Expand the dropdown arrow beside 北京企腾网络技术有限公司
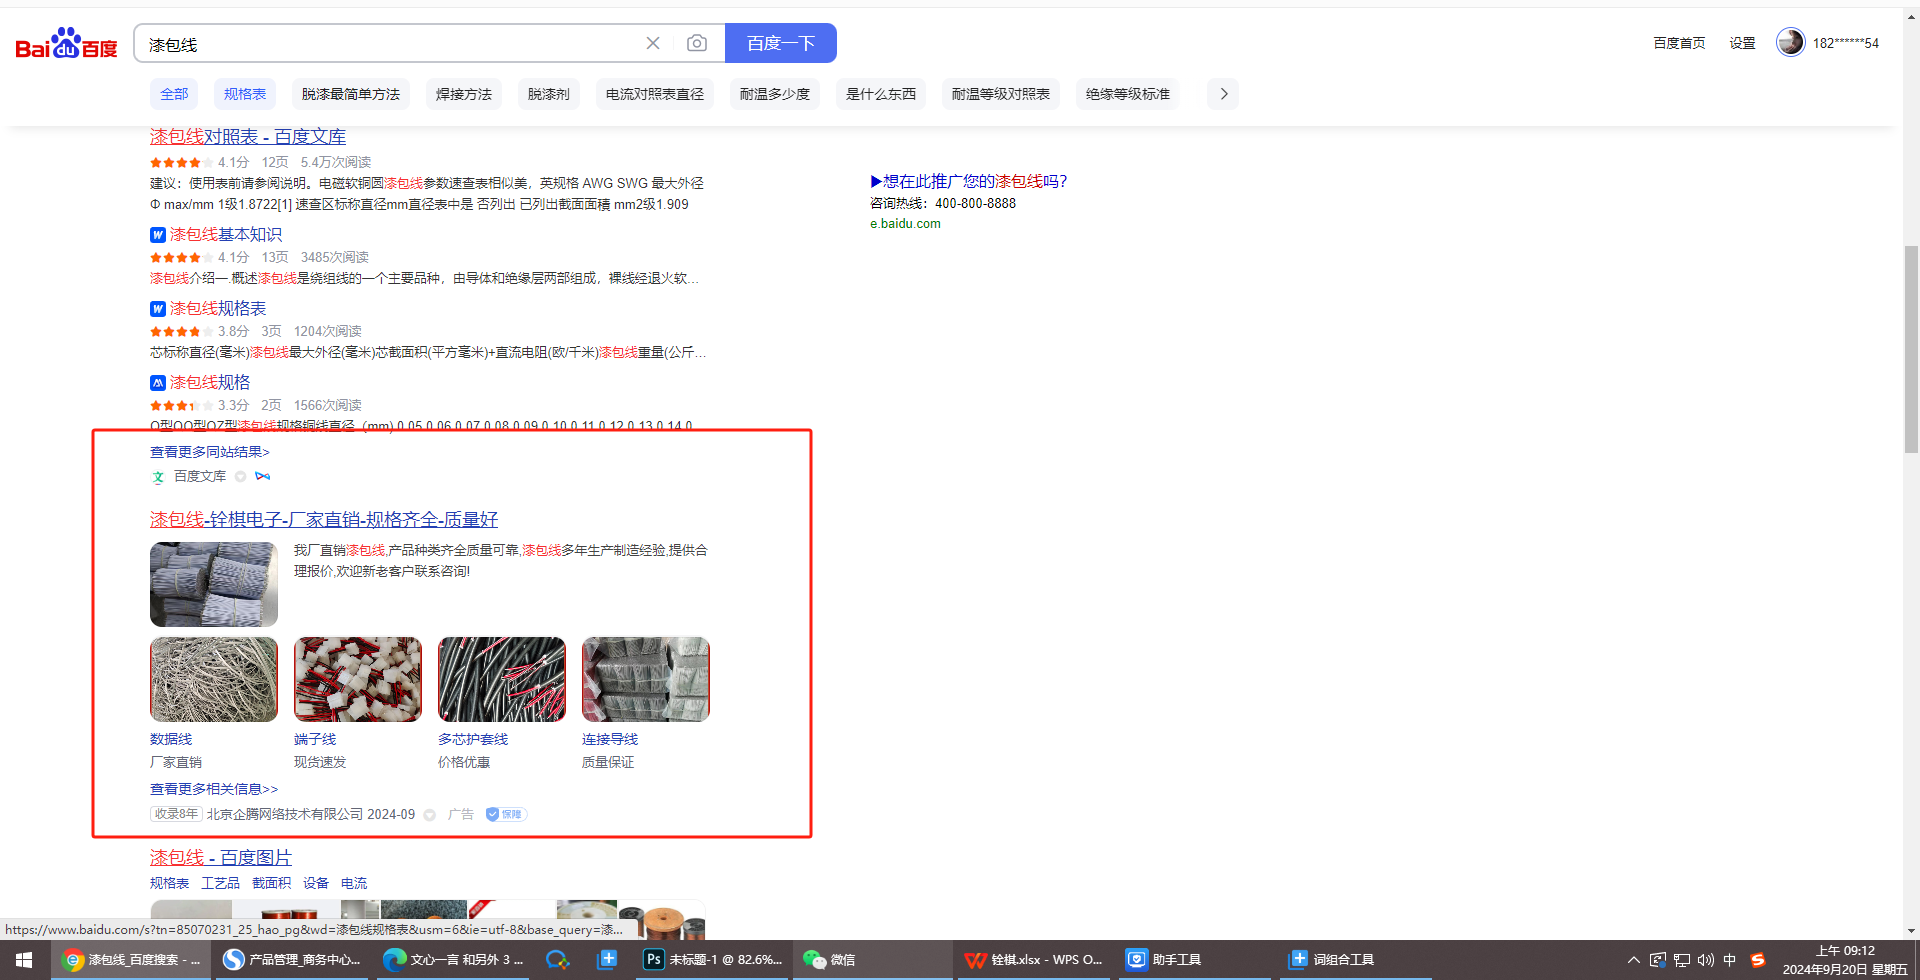Image resolution: width=1920 pixels, height=980 pixels. click(x=430, y=815)
